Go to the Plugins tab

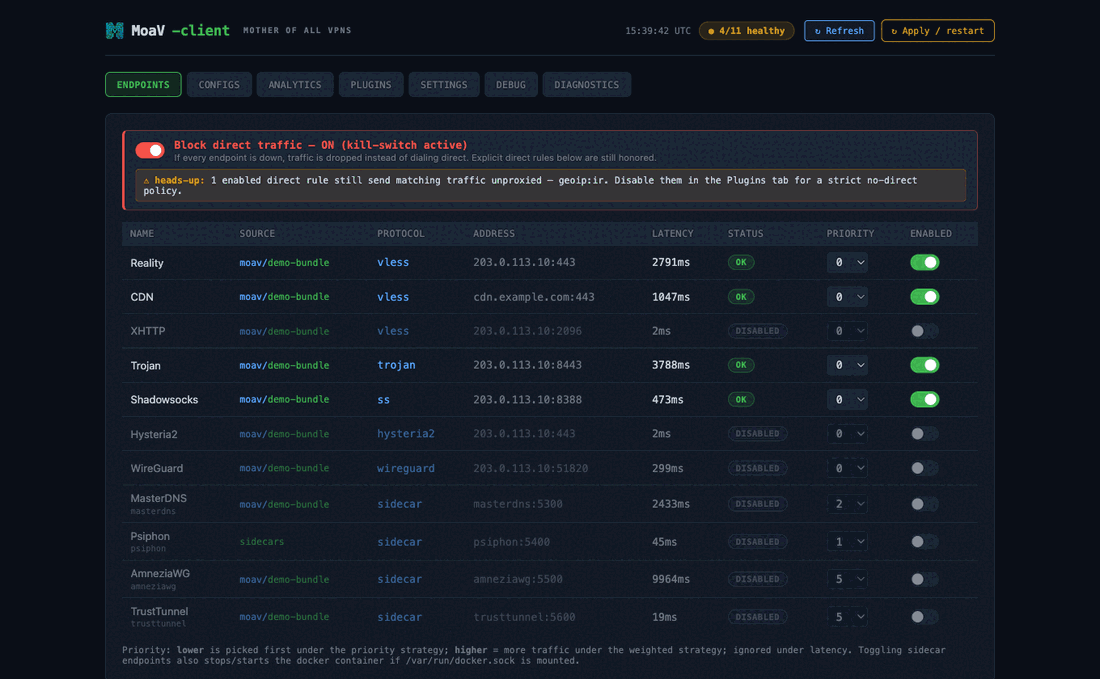pyautogui.click(x=370, y=84)
